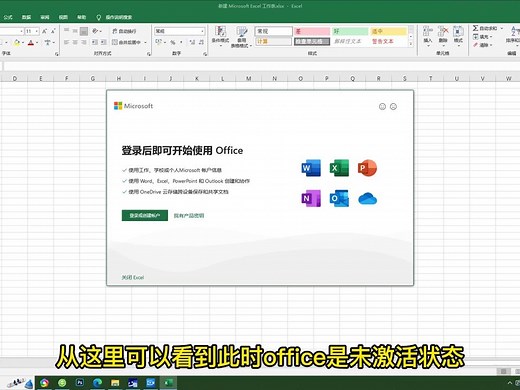This screenshot has width=520, height=390.
Task: Open the Merge and Center dropdown arrow
Action: [145, 42]
